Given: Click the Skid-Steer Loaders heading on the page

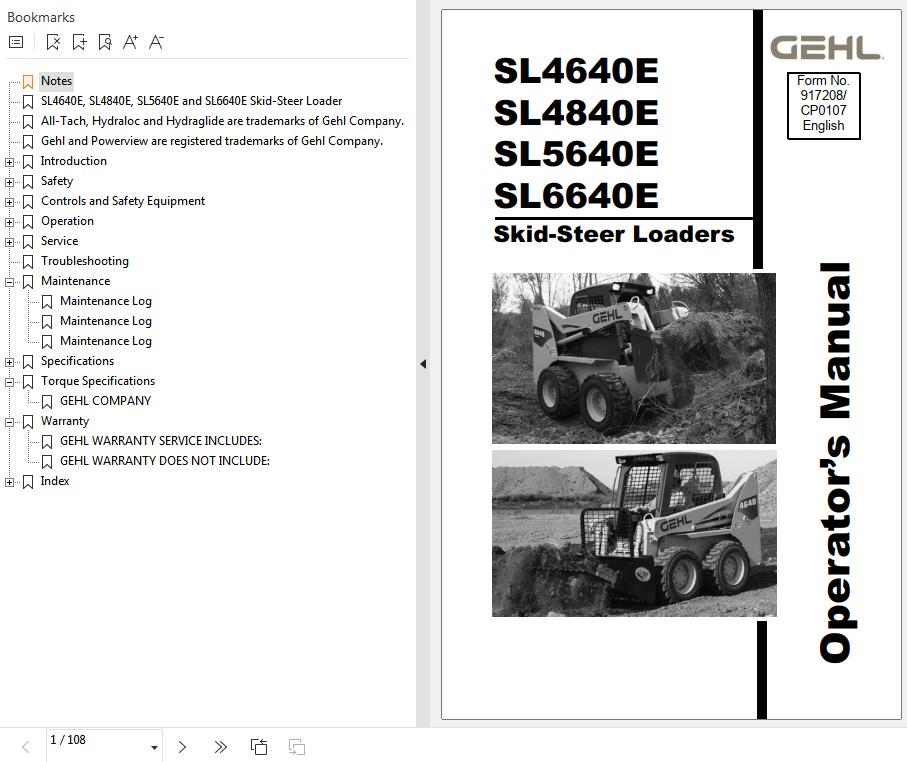Looking at the screenshot, I should click(x=614, y=234).
